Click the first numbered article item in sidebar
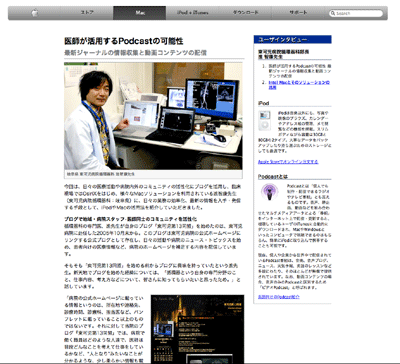This screenshot has height=364, width=400. tap(299, 71)
